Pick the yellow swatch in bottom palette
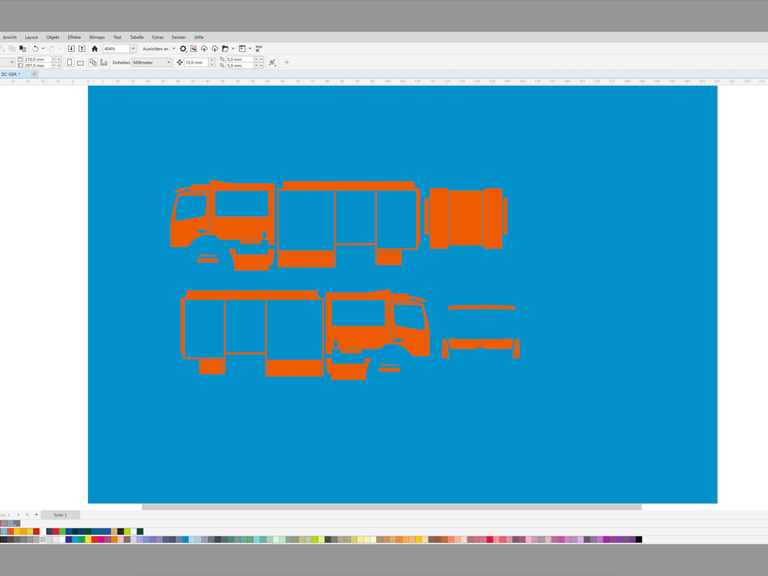Image resolution: width=768 pixels, height=576 pixels. tap(88, 540)
